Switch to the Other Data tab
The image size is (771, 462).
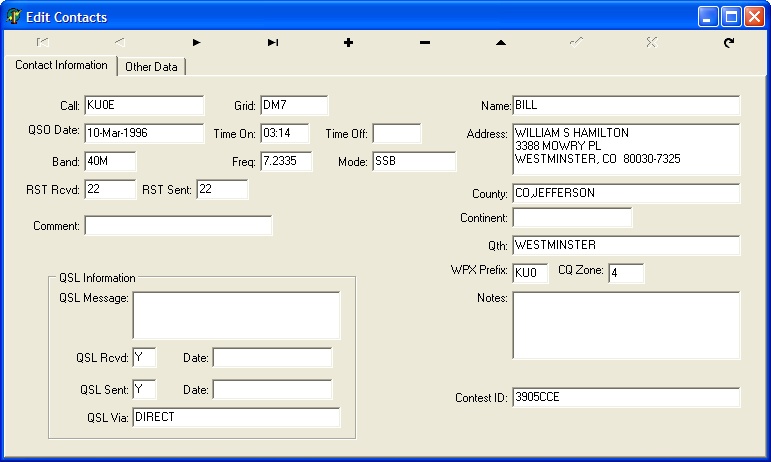[x=151, y=67]
